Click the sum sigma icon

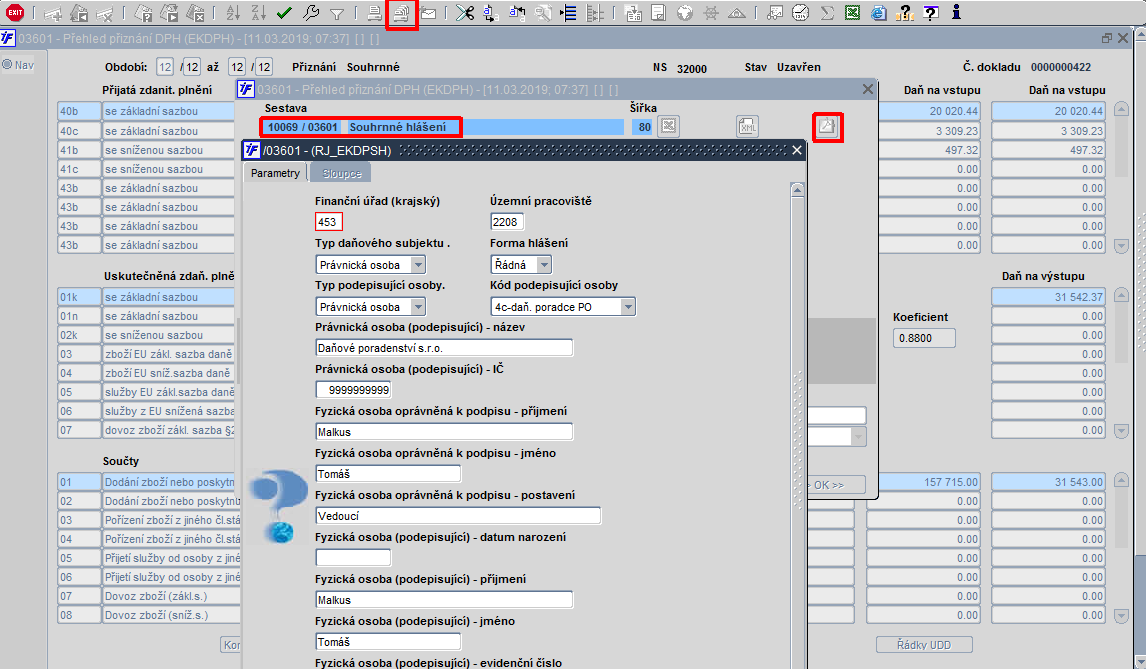tap(827, 13)
